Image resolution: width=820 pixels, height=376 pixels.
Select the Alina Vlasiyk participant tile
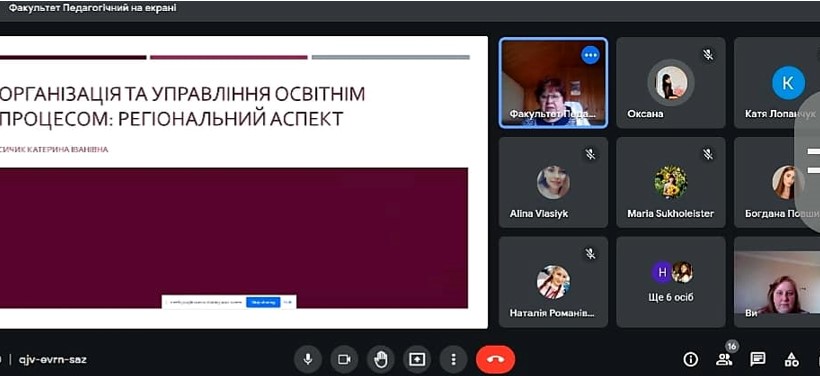(x=553, y=182)
